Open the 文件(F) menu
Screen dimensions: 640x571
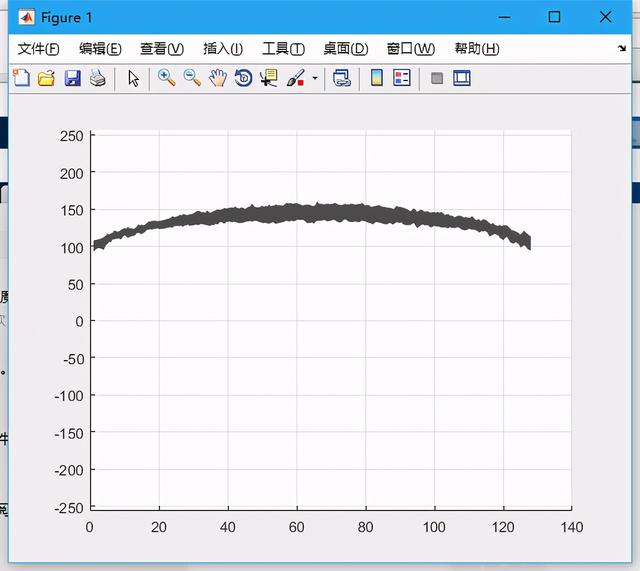[x=38, y=49]
